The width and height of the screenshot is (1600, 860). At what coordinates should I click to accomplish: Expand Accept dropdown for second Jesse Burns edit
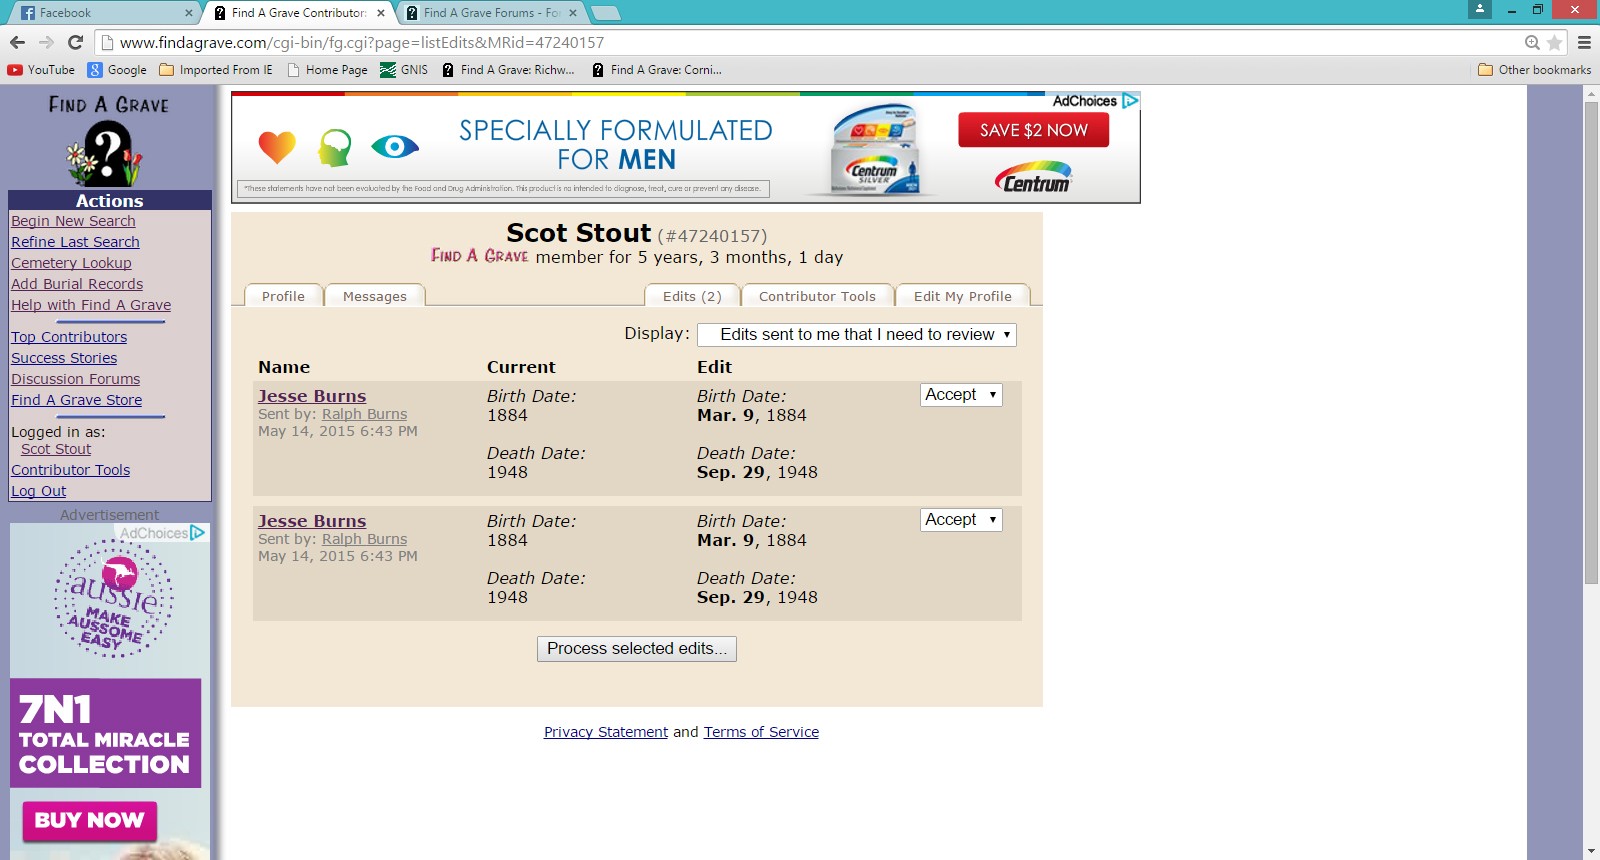coord(960,520)
